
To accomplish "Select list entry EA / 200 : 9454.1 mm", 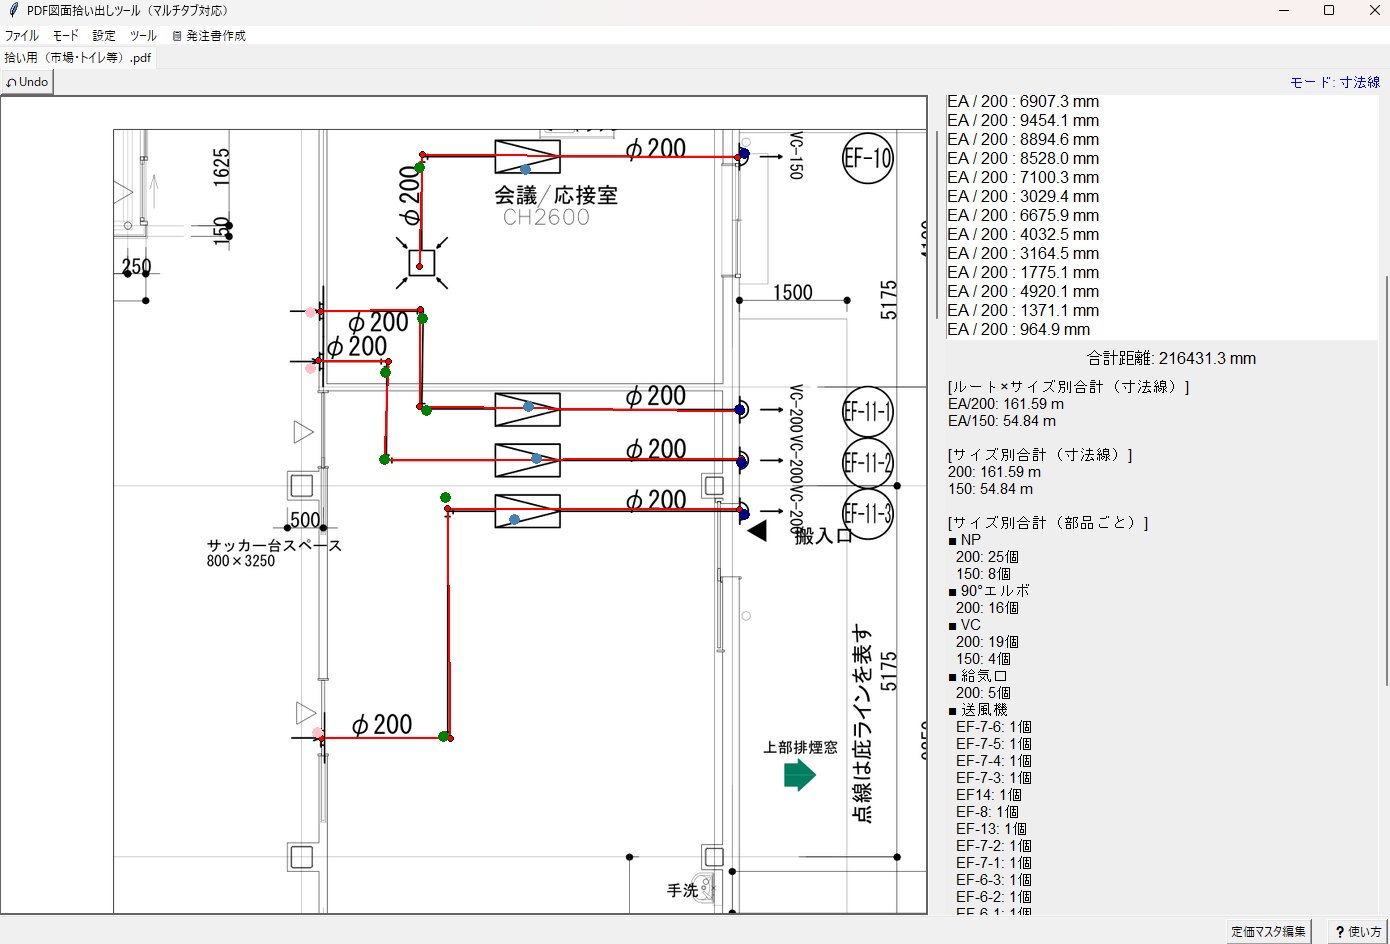I will point(1023,120).
